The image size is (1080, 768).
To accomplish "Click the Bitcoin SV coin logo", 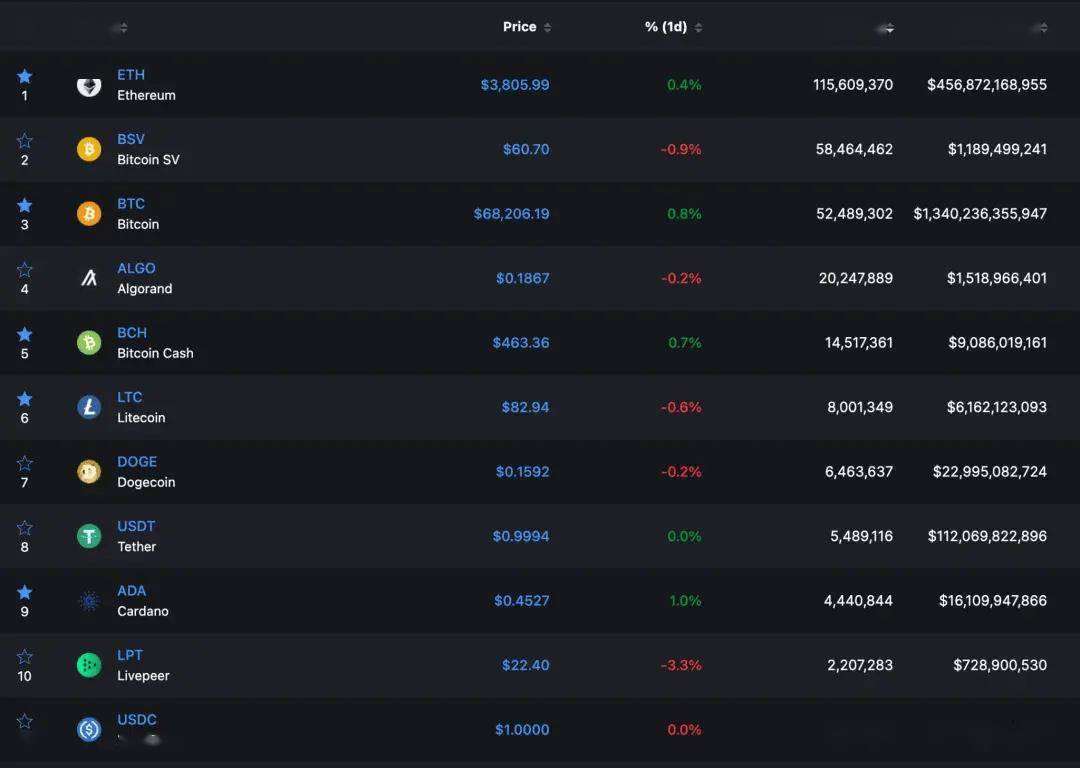I will [x=89, y=149].
